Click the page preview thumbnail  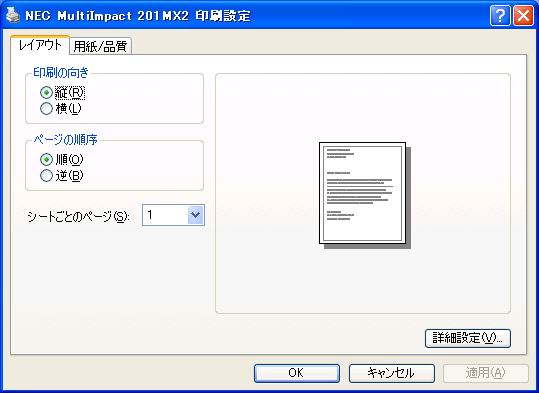[365, 195]
